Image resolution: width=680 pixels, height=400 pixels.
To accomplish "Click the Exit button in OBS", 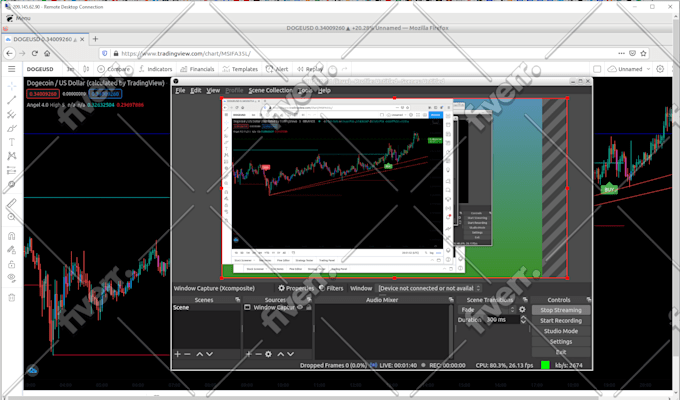I will coord(561,352).
